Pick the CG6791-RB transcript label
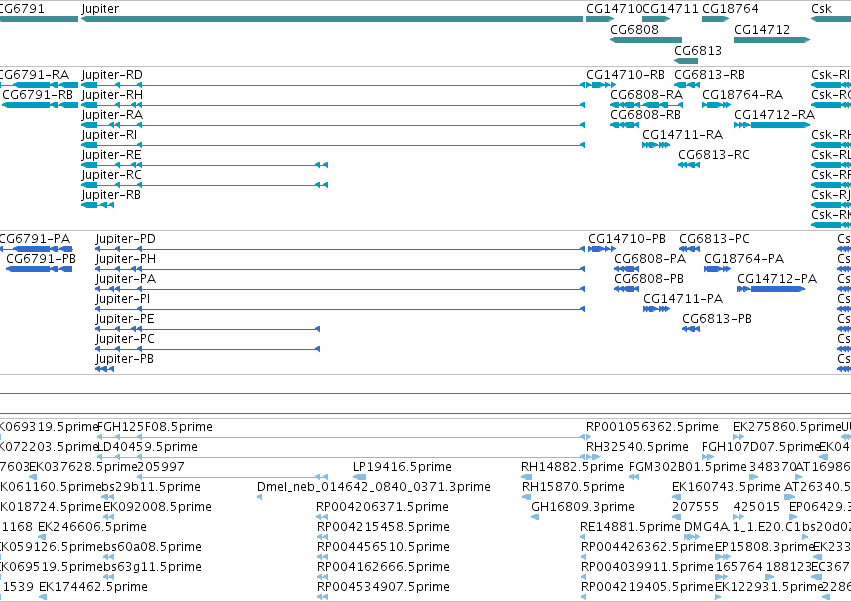Screen dimensions: 851x602 [x=37, y=94]
